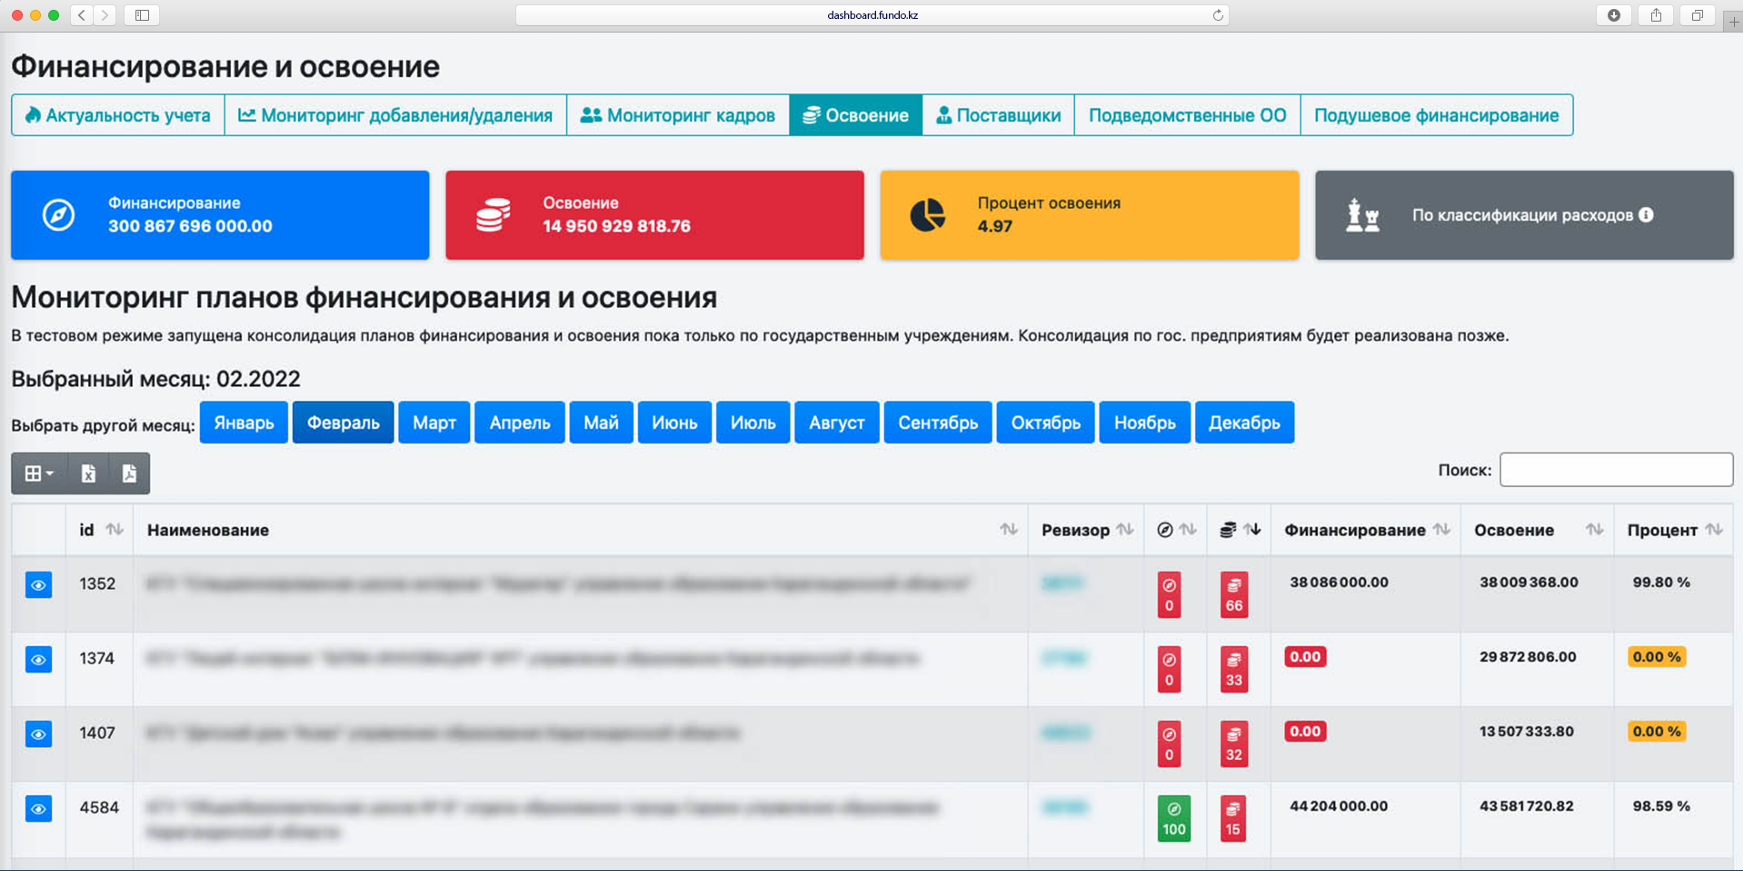Image resolution: width=1743 pixels, height=871 pixels.
Task: Open Подведомственные ОО tab
Action: pos(1187,115)
